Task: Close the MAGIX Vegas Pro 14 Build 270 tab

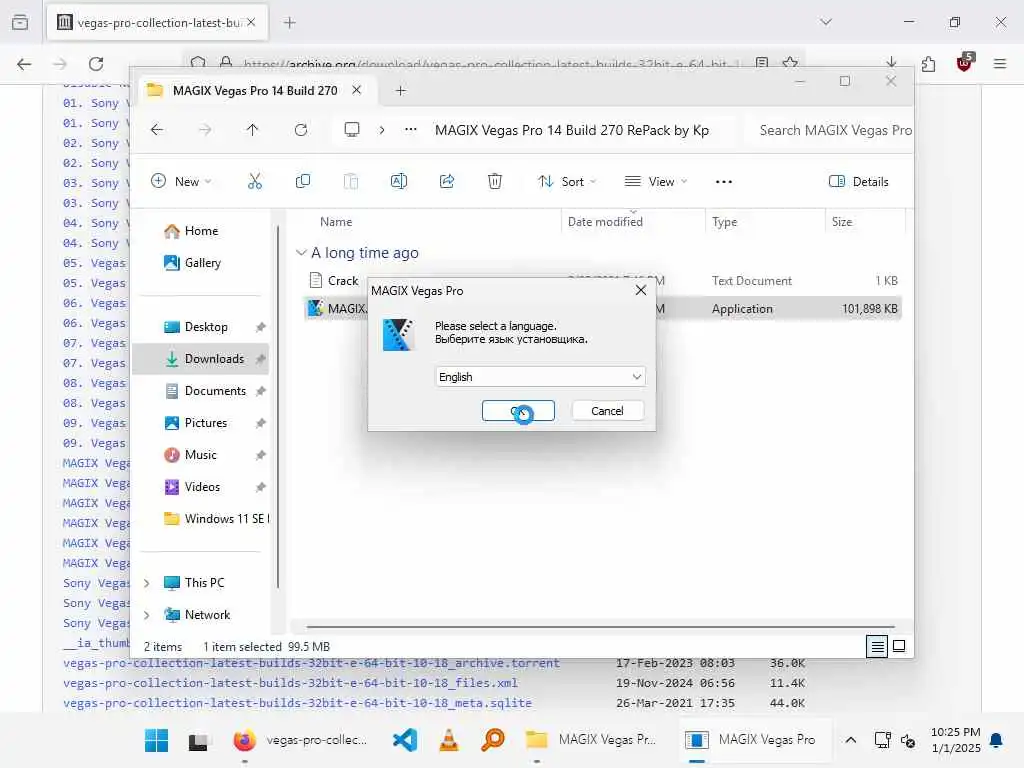Action: tap(357, 90)
